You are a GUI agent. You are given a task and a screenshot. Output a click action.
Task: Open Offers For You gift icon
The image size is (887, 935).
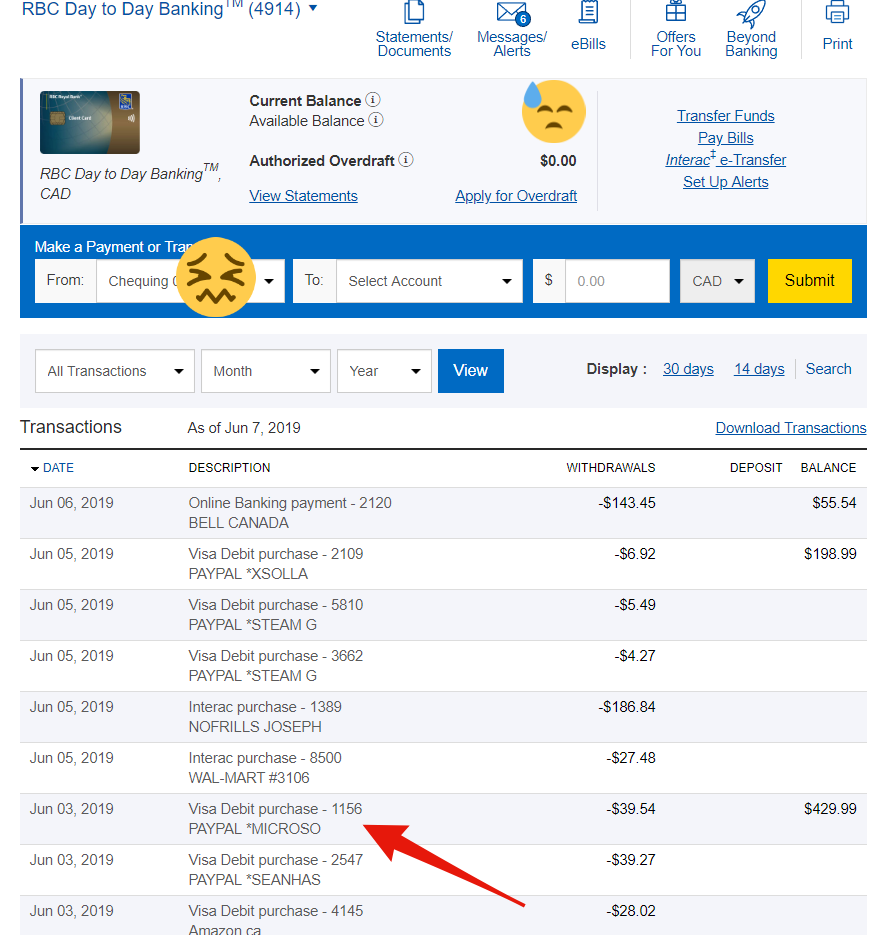pos(676,12)
